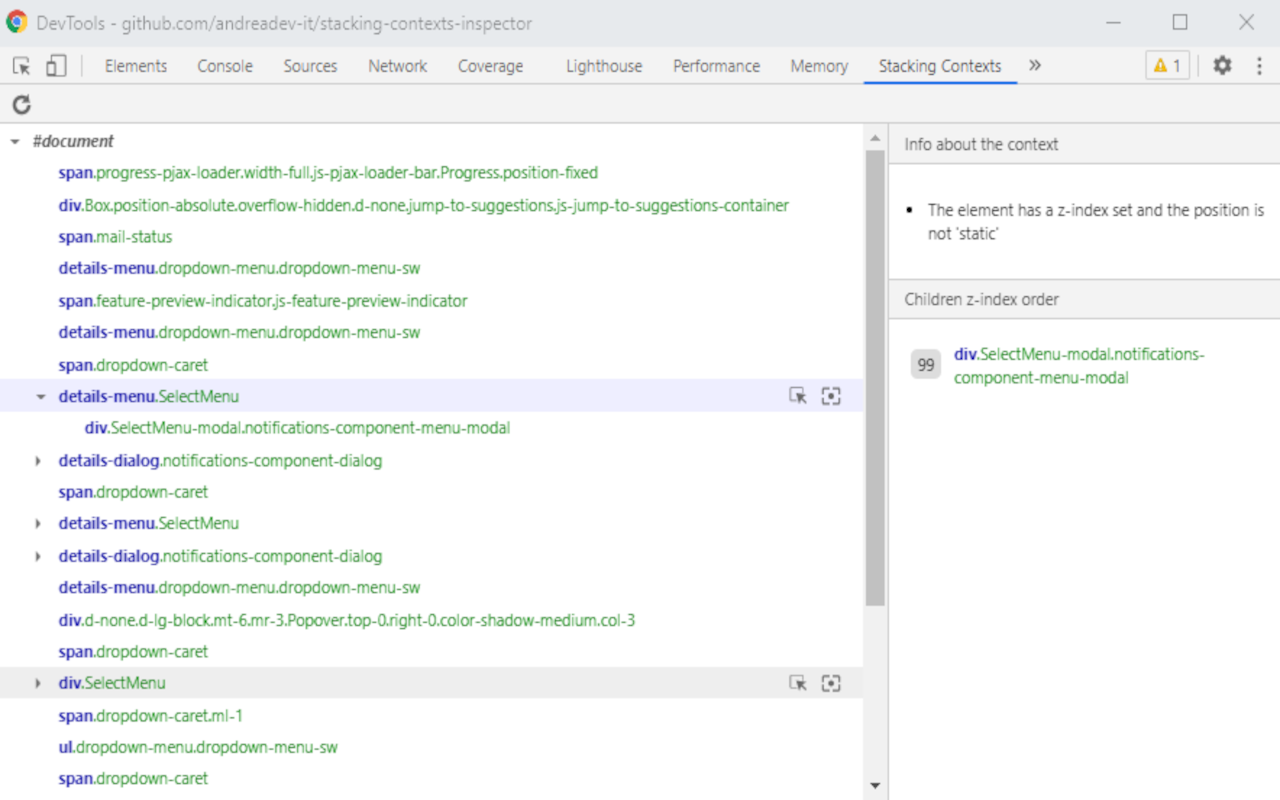This screenshot has width=1280, height=800.
Task: Open the three-dot DevTools customization menu
Action: coord(1259,65)
